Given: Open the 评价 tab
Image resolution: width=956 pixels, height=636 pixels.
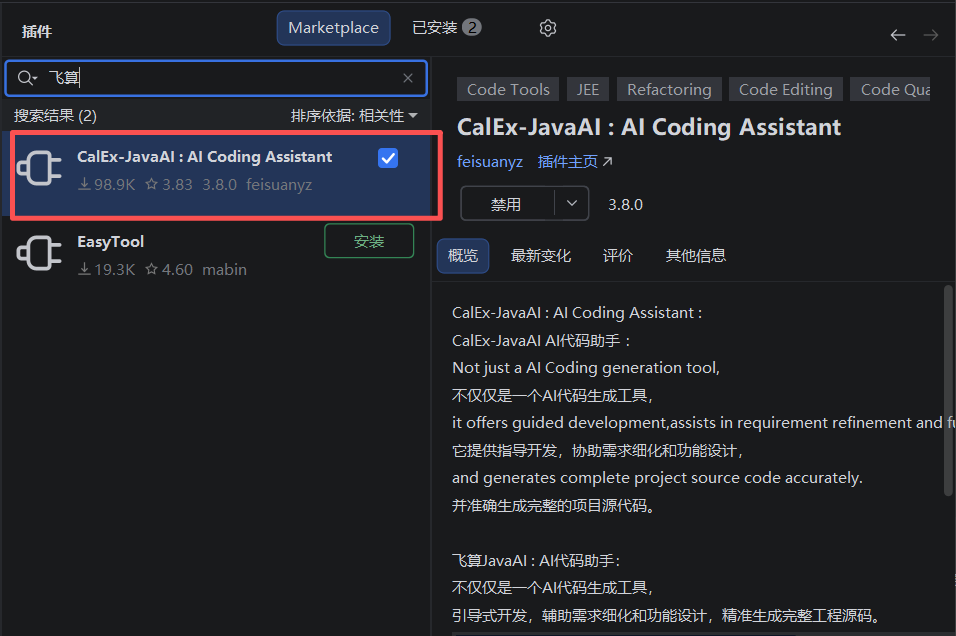Looking at the screenshot, I should [x=618, y=255].
